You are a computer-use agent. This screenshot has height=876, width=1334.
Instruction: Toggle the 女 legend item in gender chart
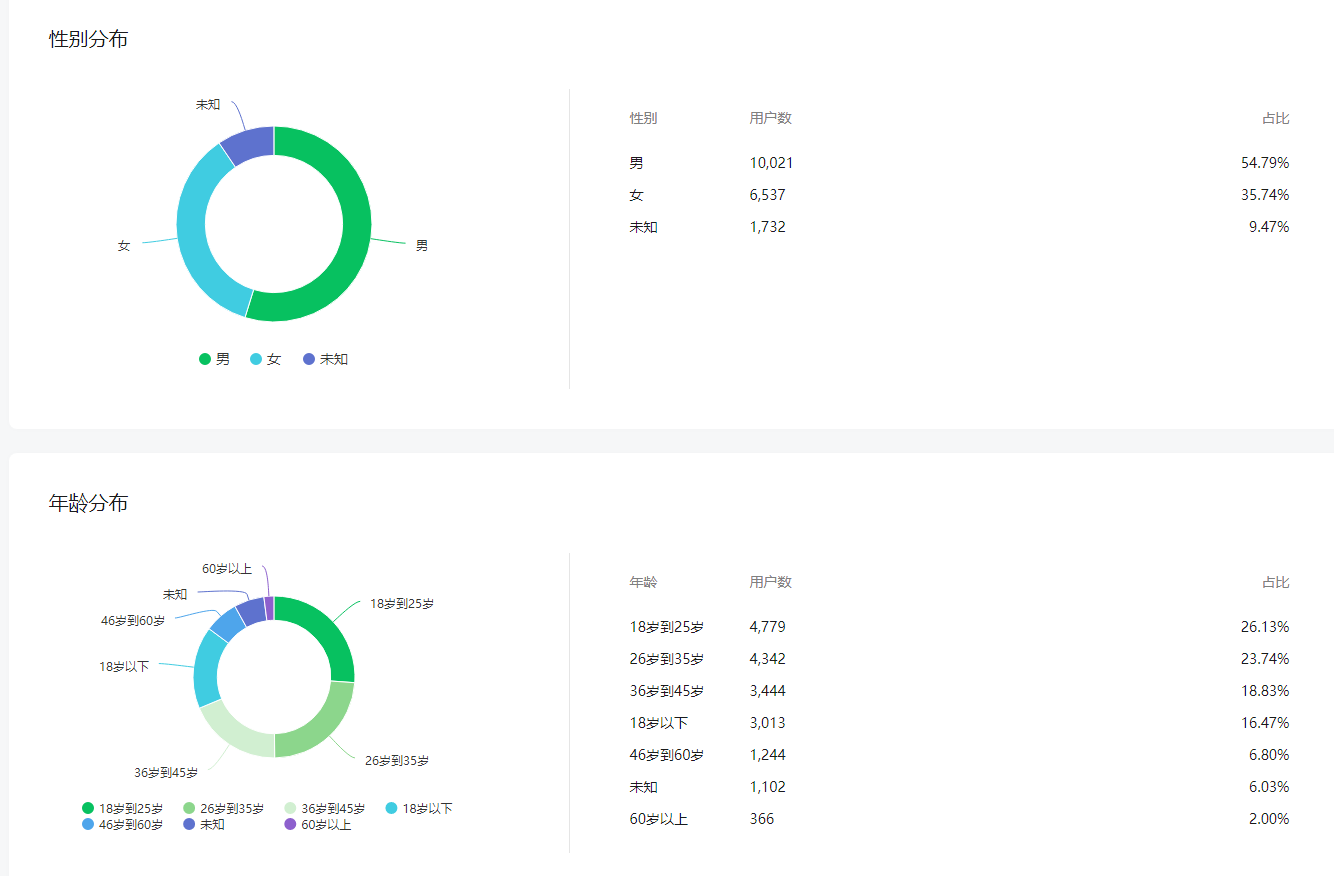click(x=265, y=359)
